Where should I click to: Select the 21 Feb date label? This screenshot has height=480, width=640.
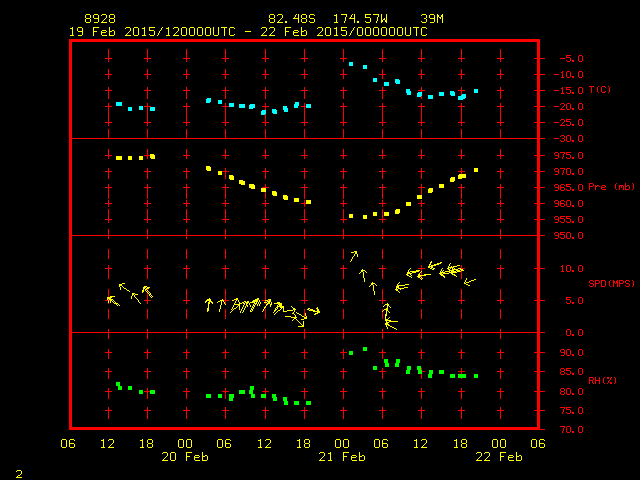tap(343, 456)
